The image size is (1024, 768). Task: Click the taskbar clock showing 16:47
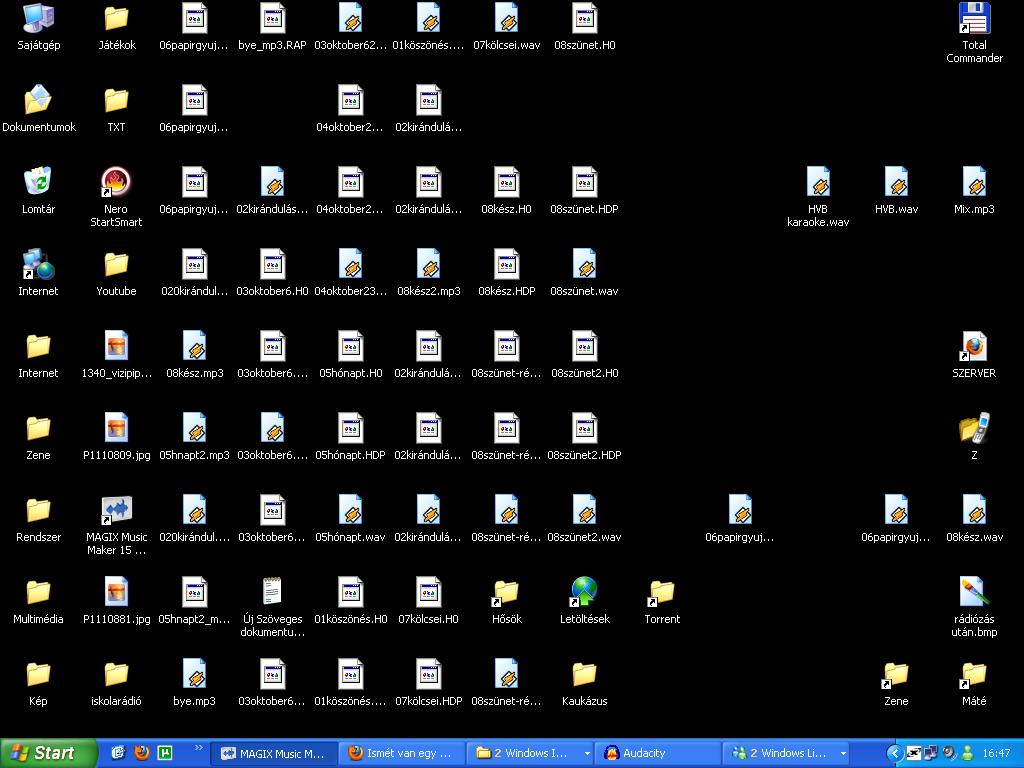click(996, 753)
